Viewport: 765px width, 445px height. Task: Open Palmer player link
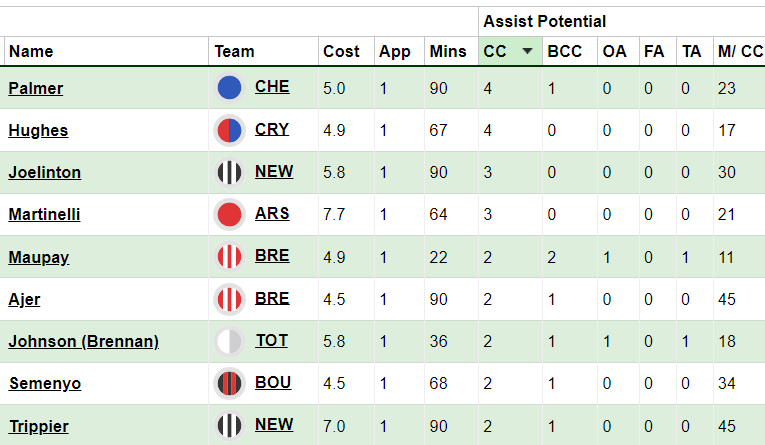36,88
